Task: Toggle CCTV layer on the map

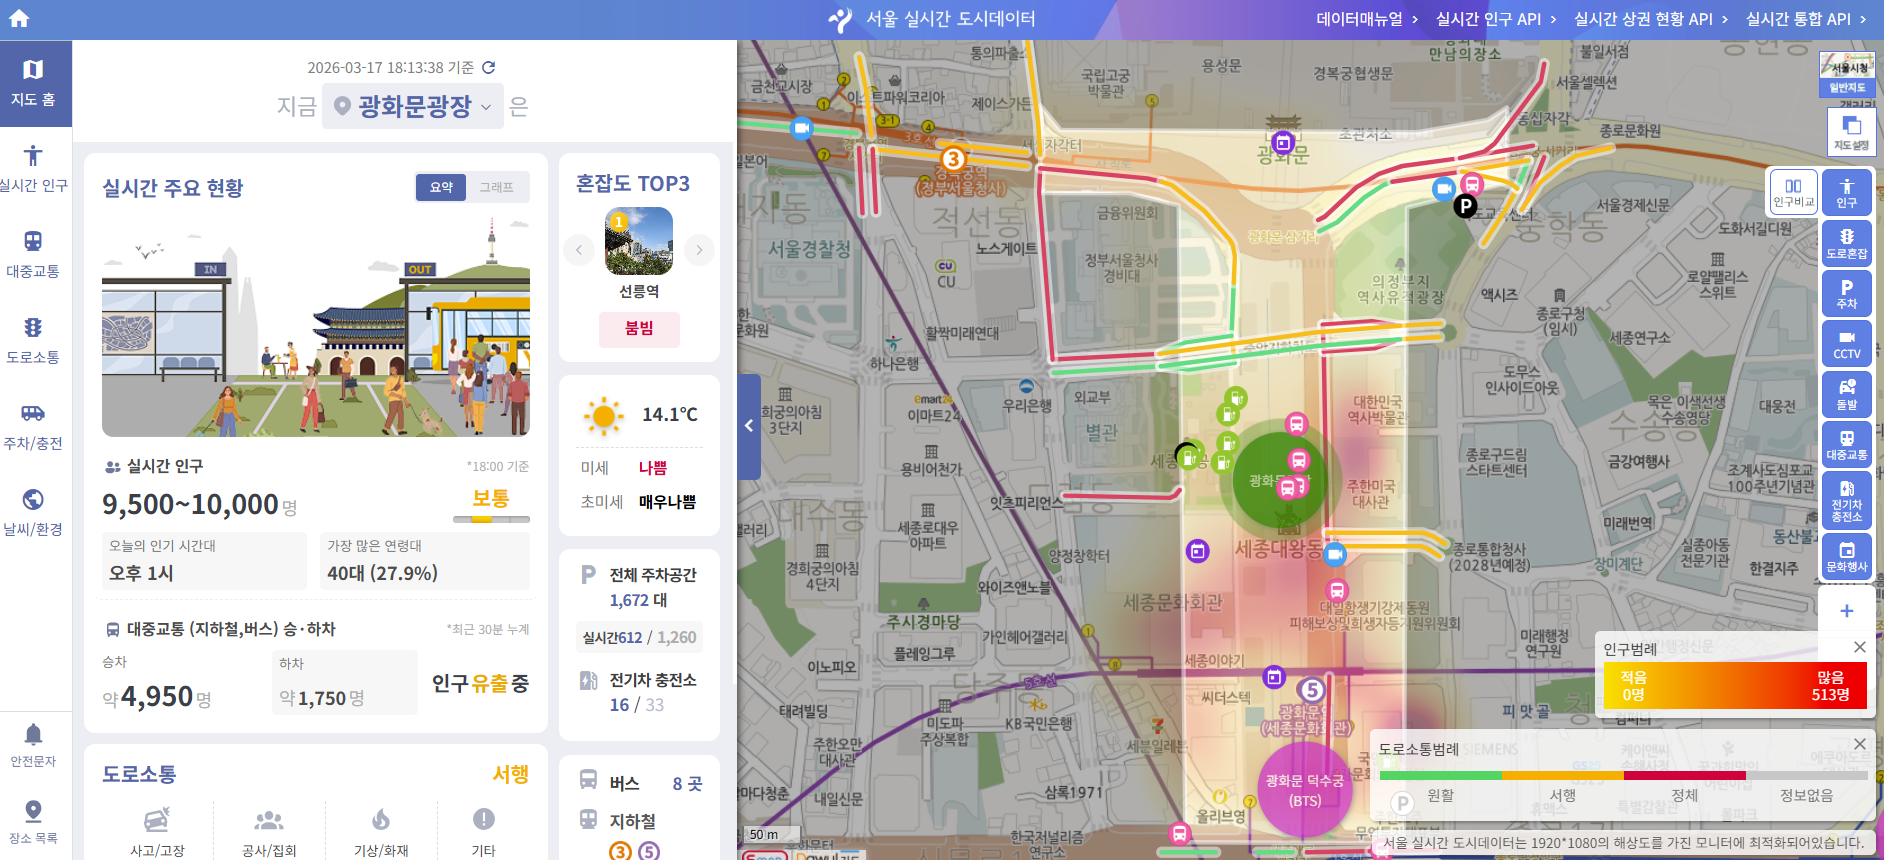Action: pos(1846,344)
